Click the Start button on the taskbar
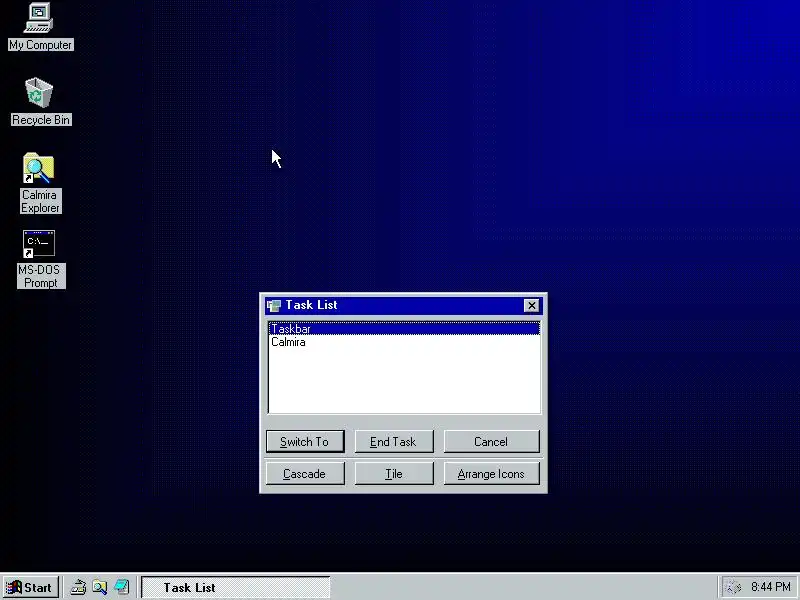This screenshot has height=600, width=800. (30, 587)
